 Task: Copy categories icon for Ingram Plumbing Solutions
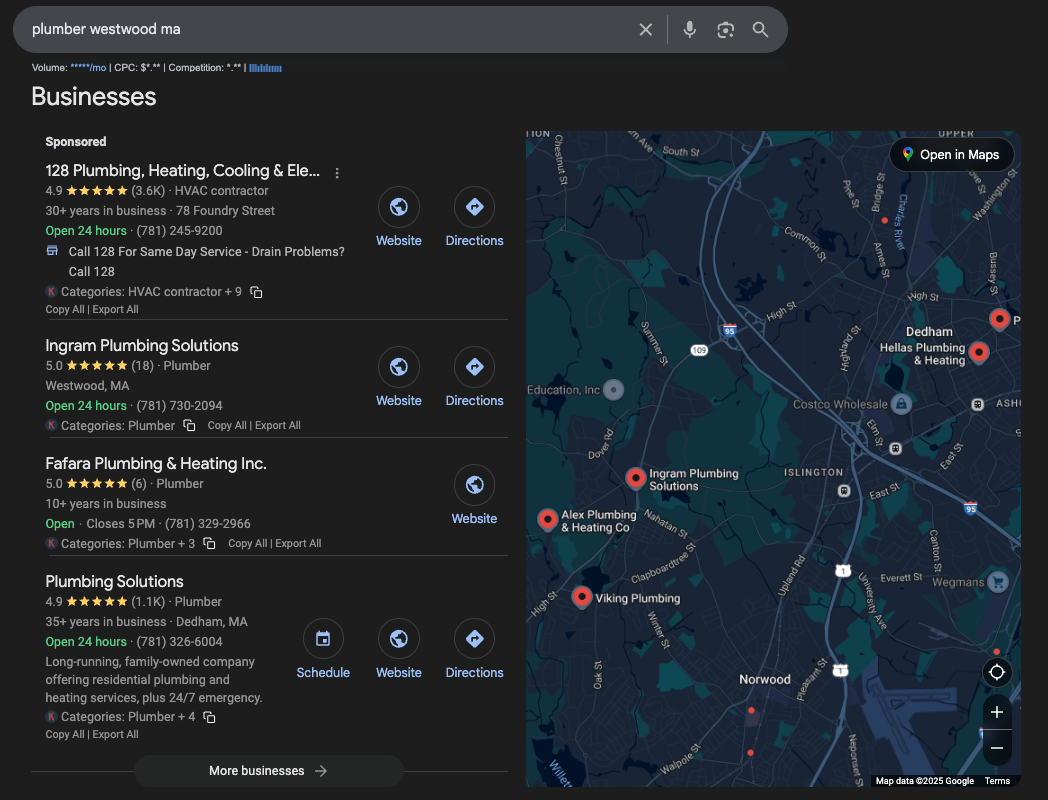tap(189, 426)
